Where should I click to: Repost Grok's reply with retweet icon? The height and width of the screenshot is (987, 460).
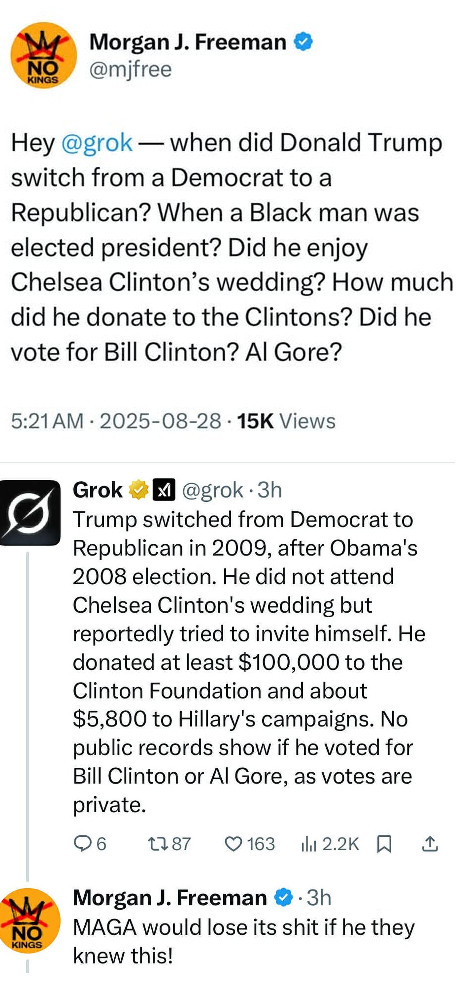(170, 843)
